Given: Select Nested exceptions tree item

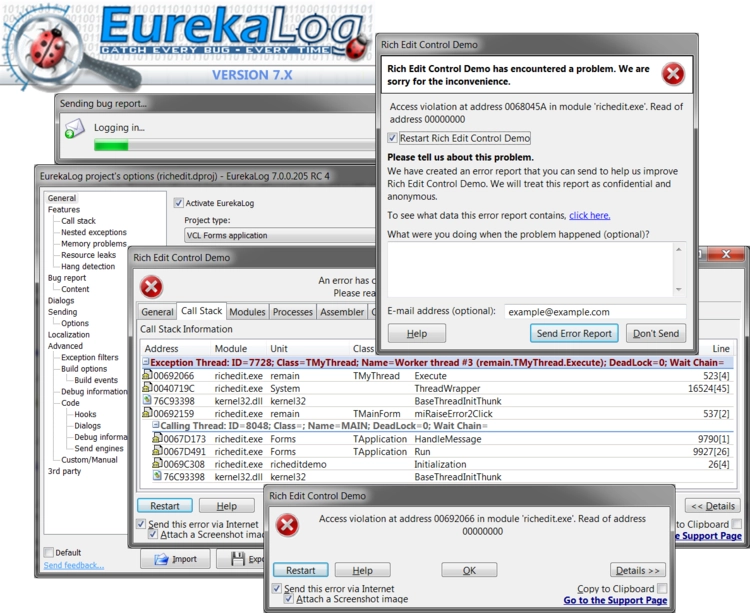Looking at the screenshot, I should tap(94, 232).
